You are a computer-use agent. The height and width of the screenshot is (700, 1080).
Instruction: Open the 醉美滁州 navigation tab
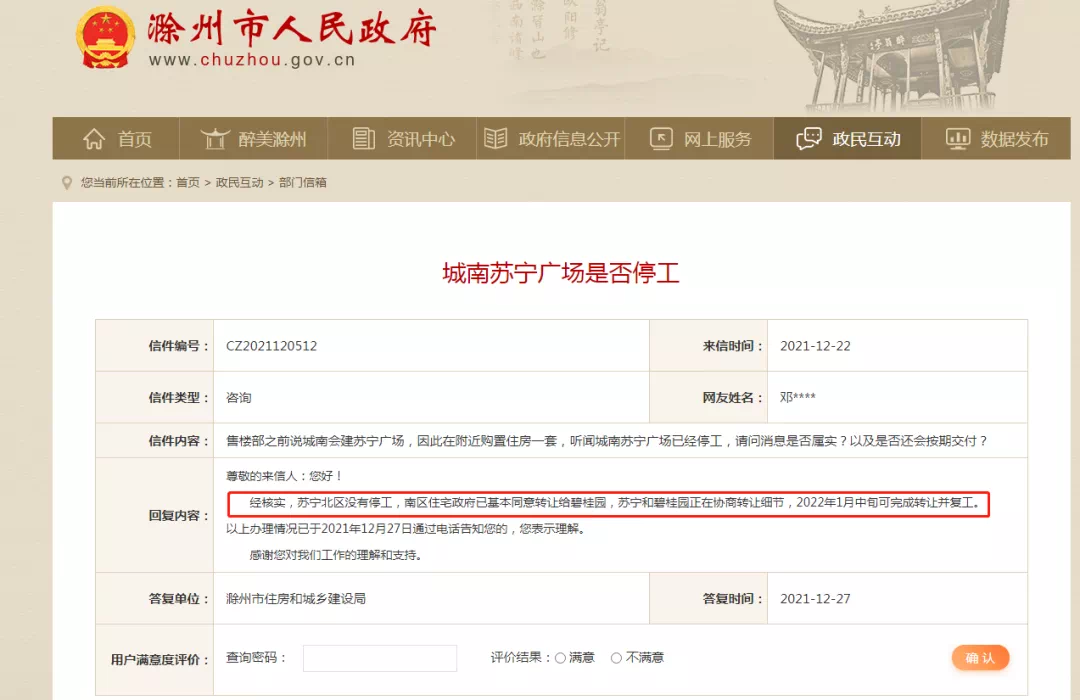click(253, 138)
